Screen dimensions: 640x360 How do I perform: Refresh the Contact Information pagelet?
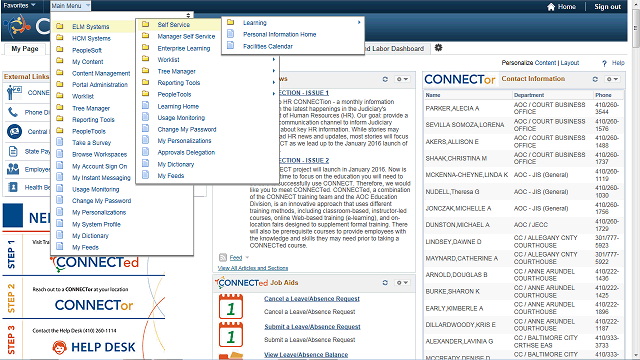point(595,79)
